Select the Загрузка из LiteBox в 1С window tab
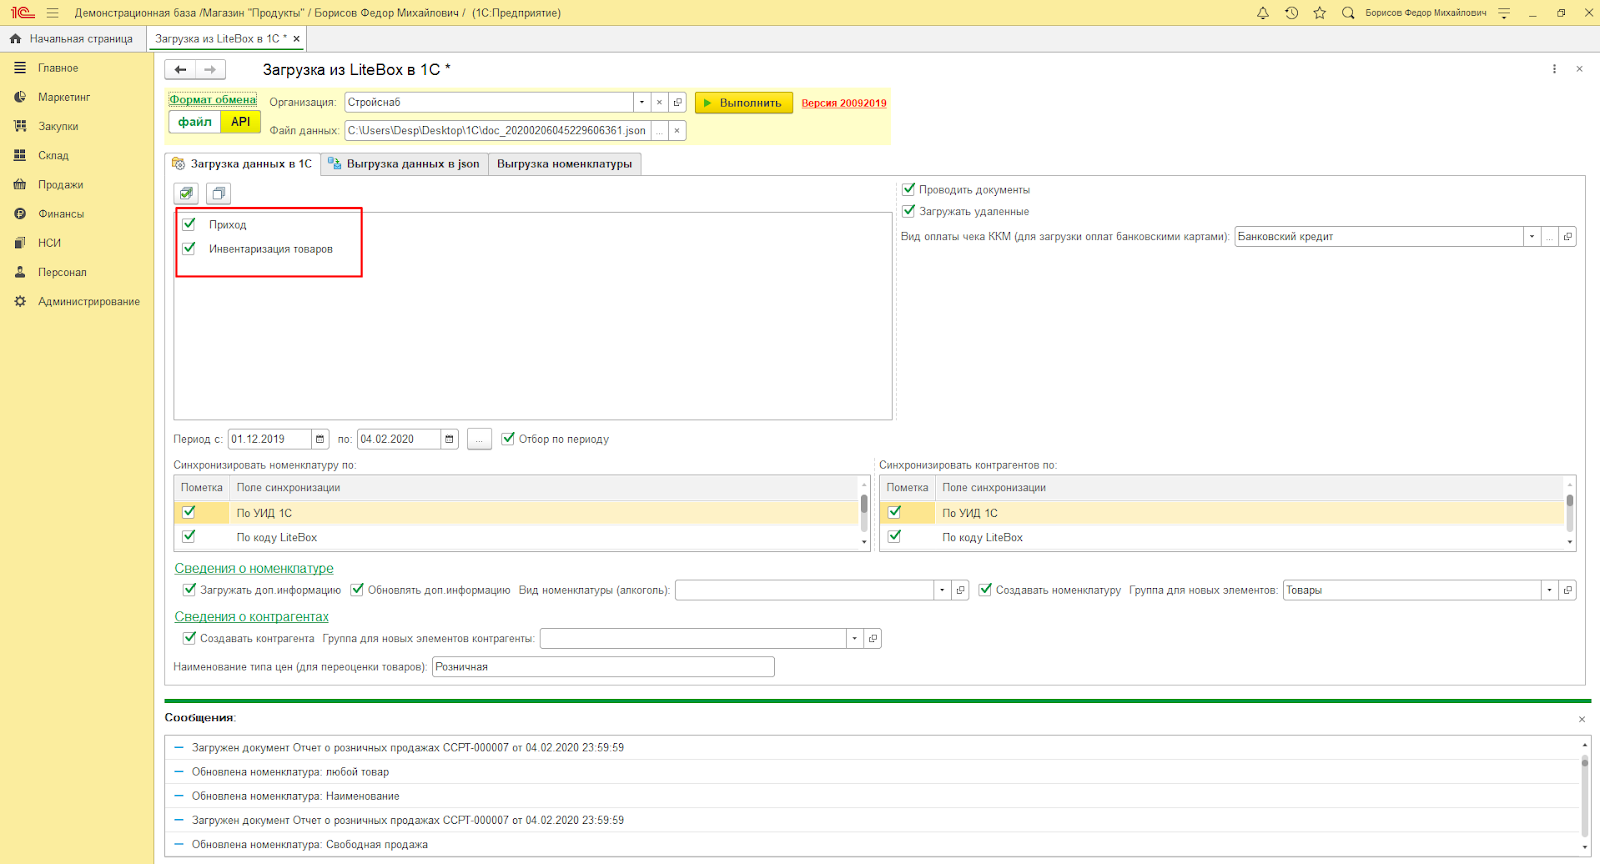The image size is (1600, 864). coord(220,39)
